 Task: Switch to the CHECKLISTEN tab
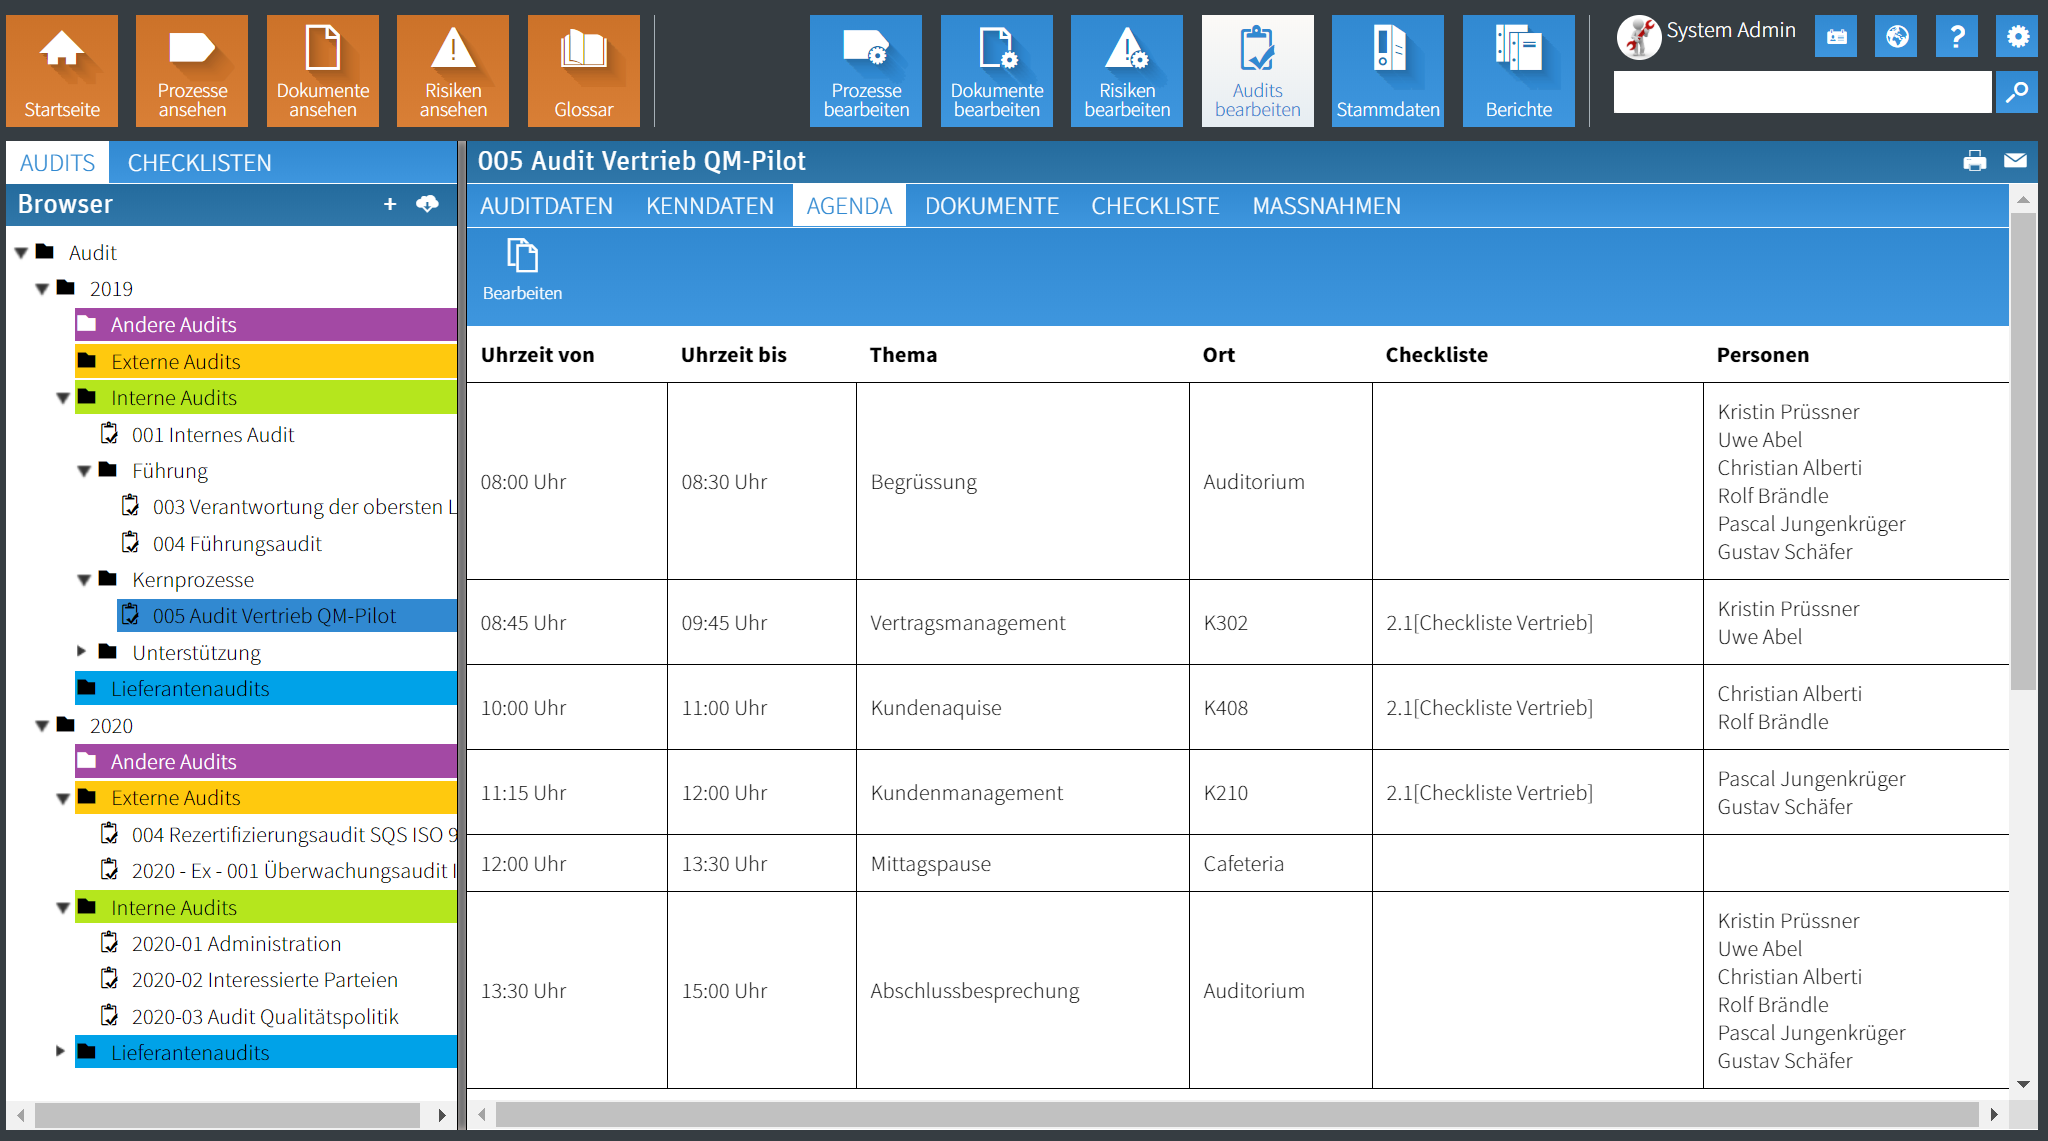[x=199, y=162]
